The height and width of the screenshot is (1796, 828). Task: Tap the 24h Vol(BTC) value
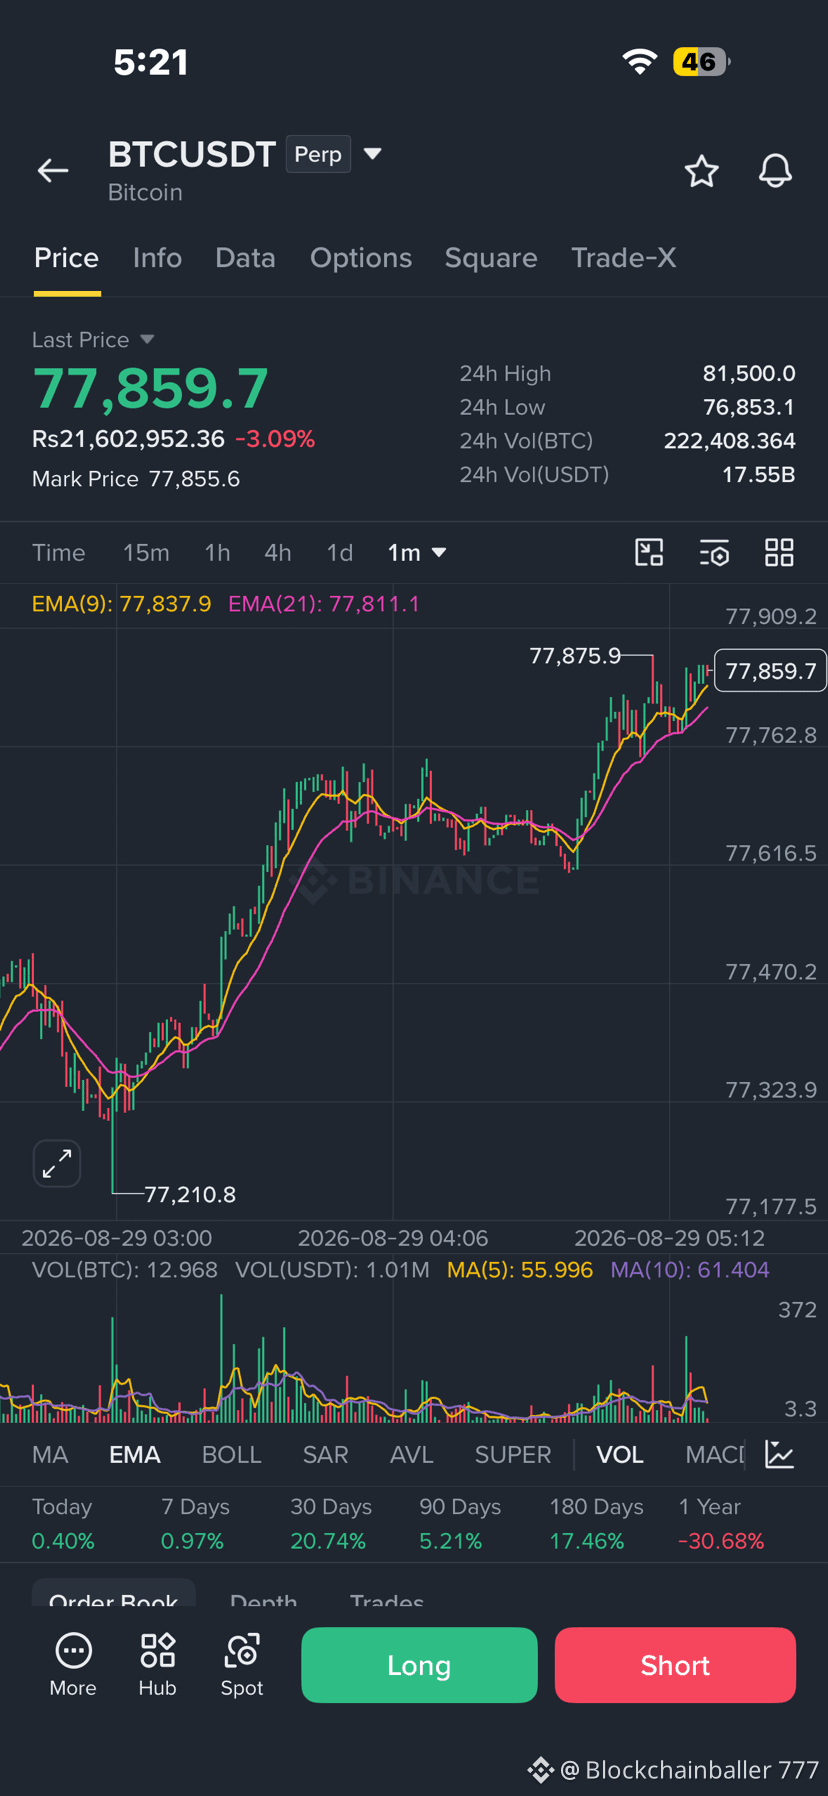tap(730, 441)
